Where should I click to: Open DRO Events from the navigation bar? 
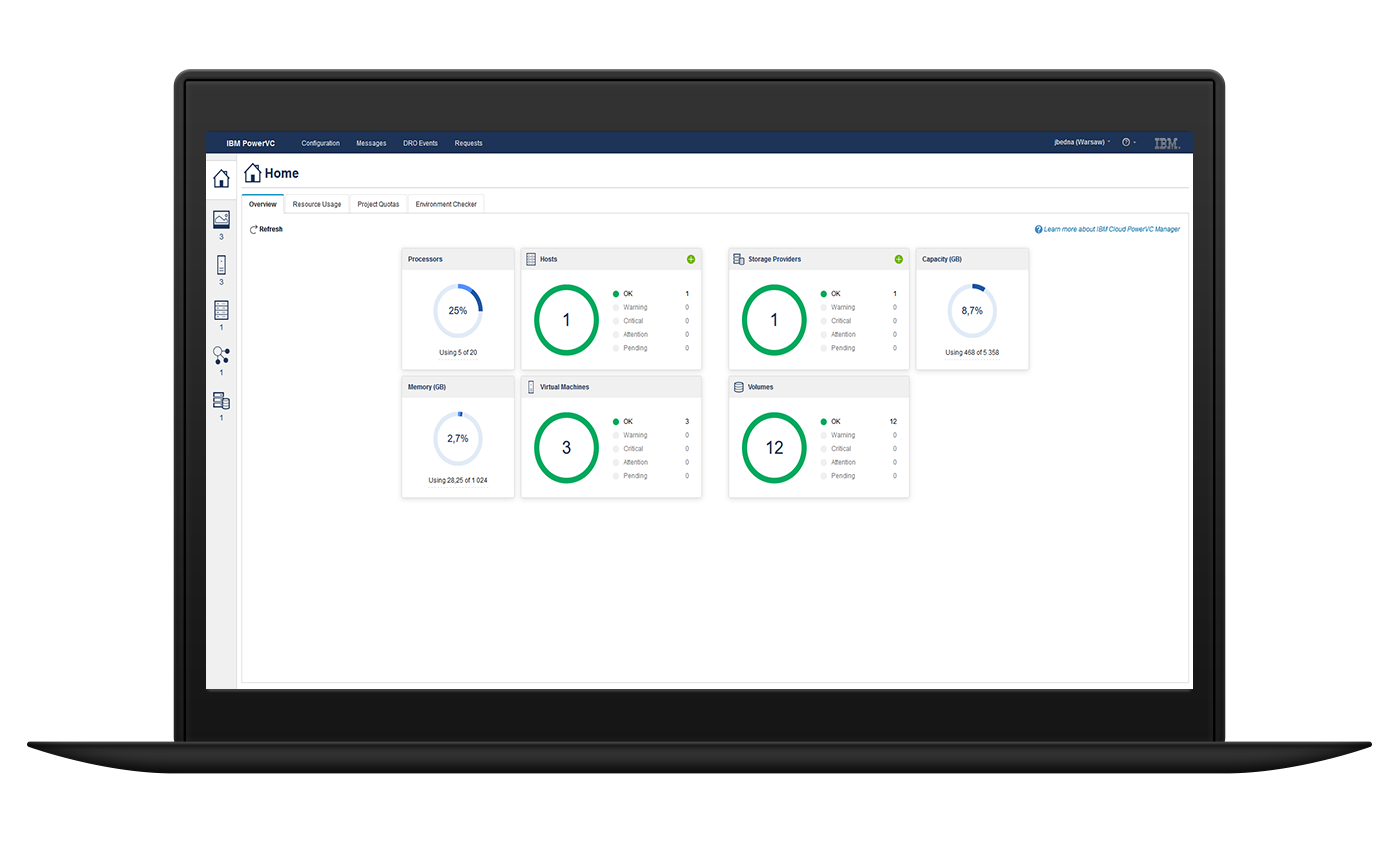(420, 142)
